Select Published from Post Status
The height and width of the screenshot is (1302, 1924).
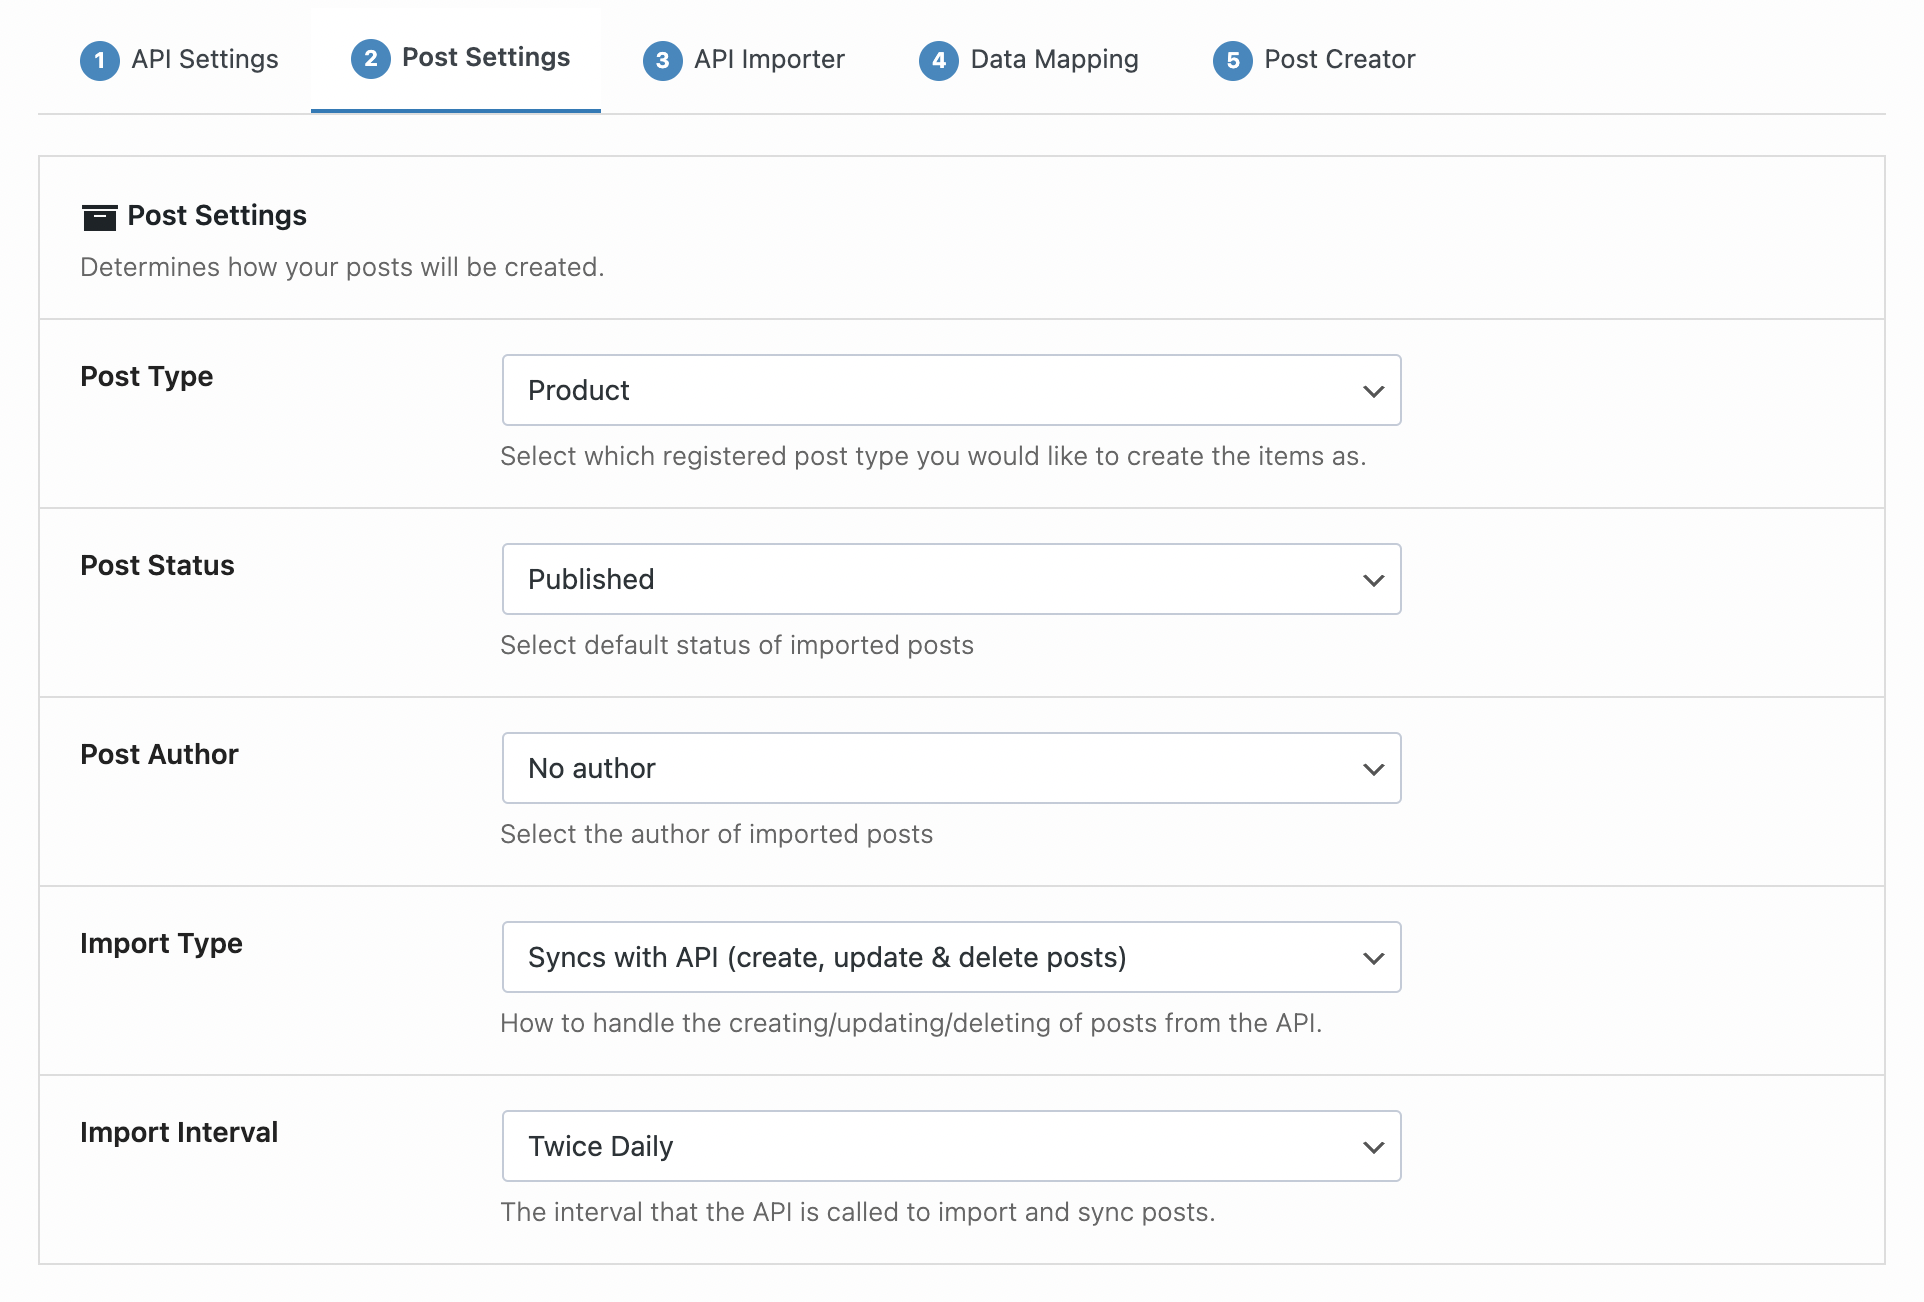pyautogui.click(x=952, y=578)
